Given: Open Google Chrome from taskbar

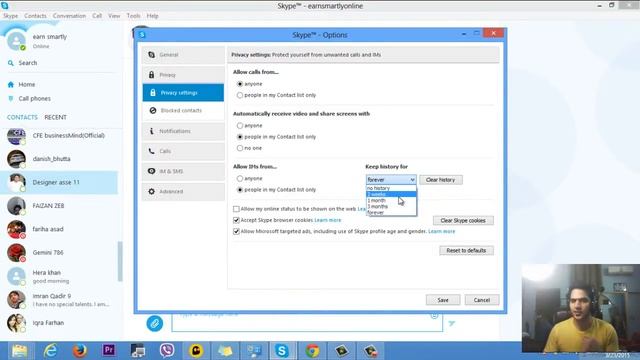Looking at the screenshot, I should pos(312,351).
